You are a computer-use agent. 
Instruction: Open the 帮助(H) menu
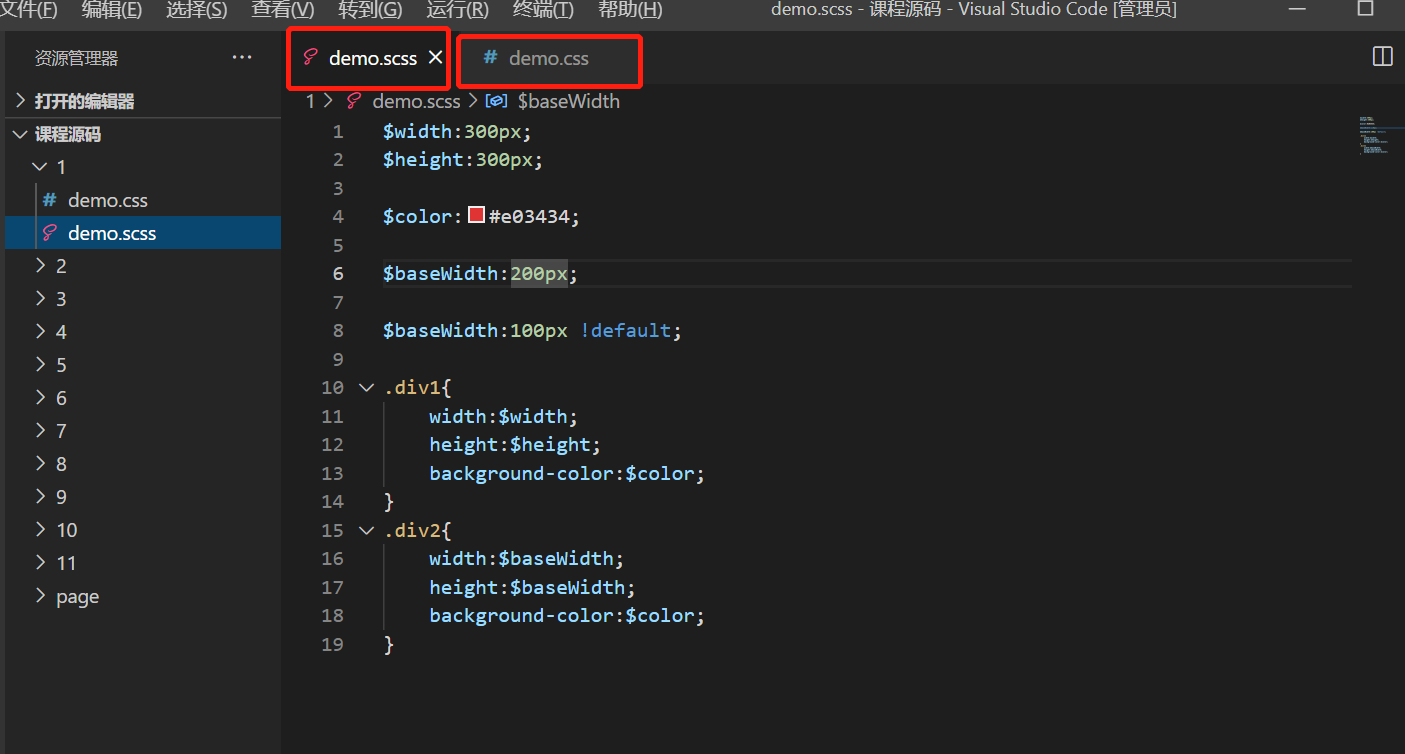[x=630, y=10]
